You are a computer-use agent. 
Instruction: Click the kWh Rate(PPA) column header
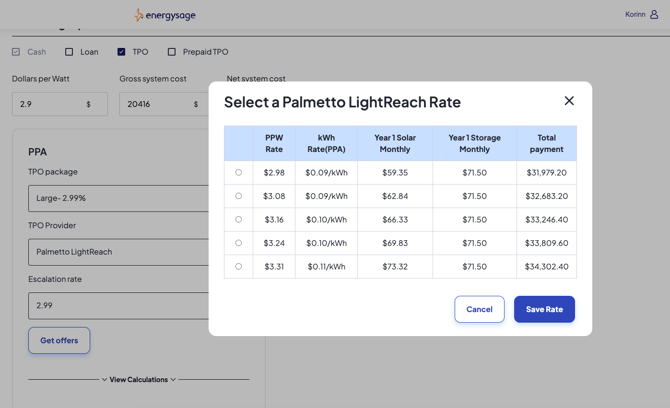326,144
